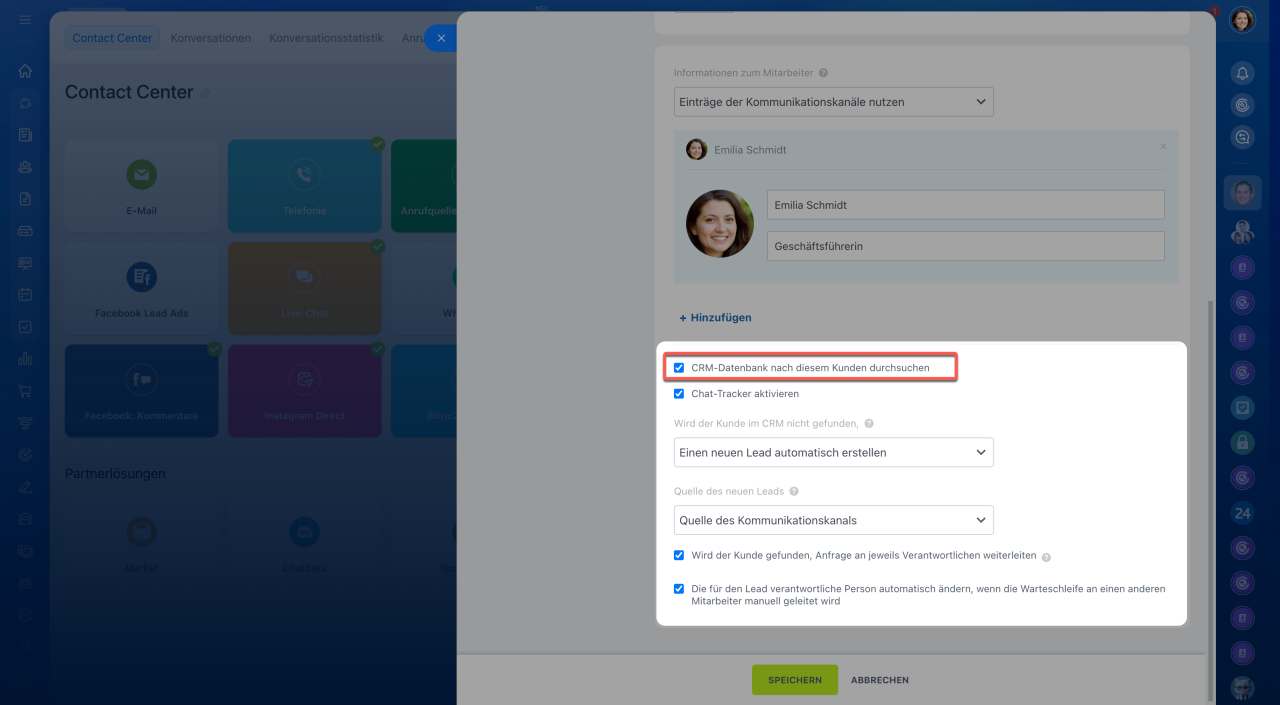
Task: Click the '+ Hinzufügen' link
Action: (716, 318)
